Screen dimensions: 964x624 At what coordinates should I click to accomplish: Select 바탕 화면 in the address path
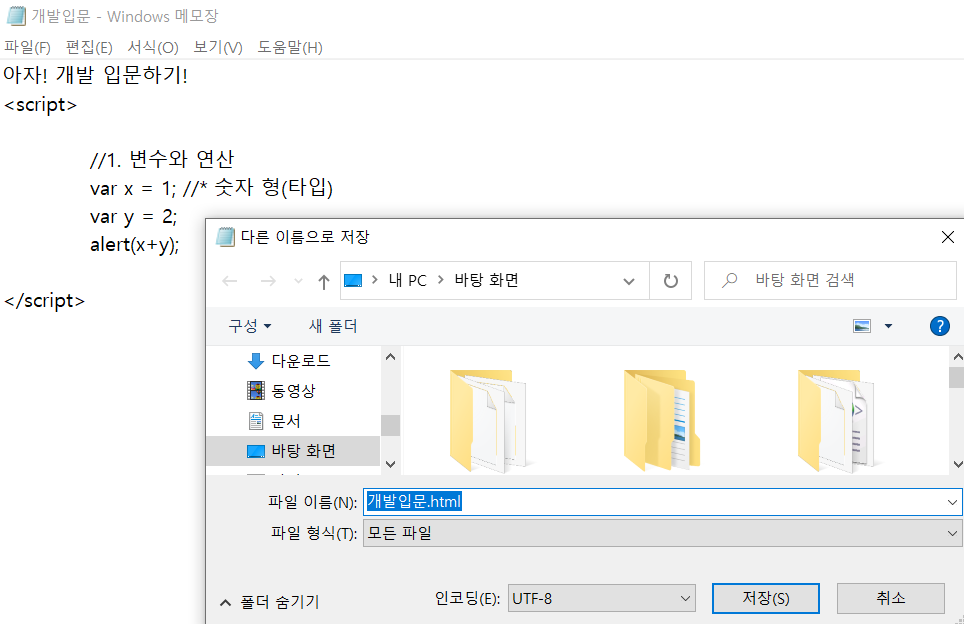click(x=486, y=280)
